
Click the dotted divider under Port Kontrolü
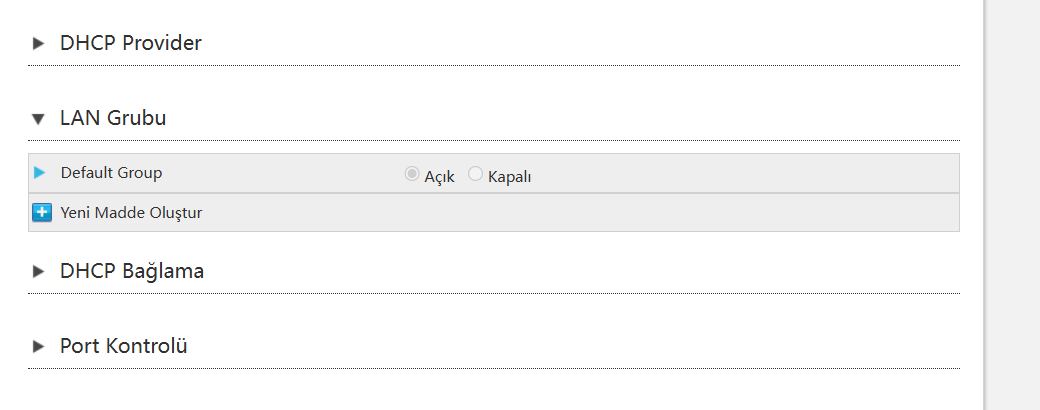[x=494, y=368]
